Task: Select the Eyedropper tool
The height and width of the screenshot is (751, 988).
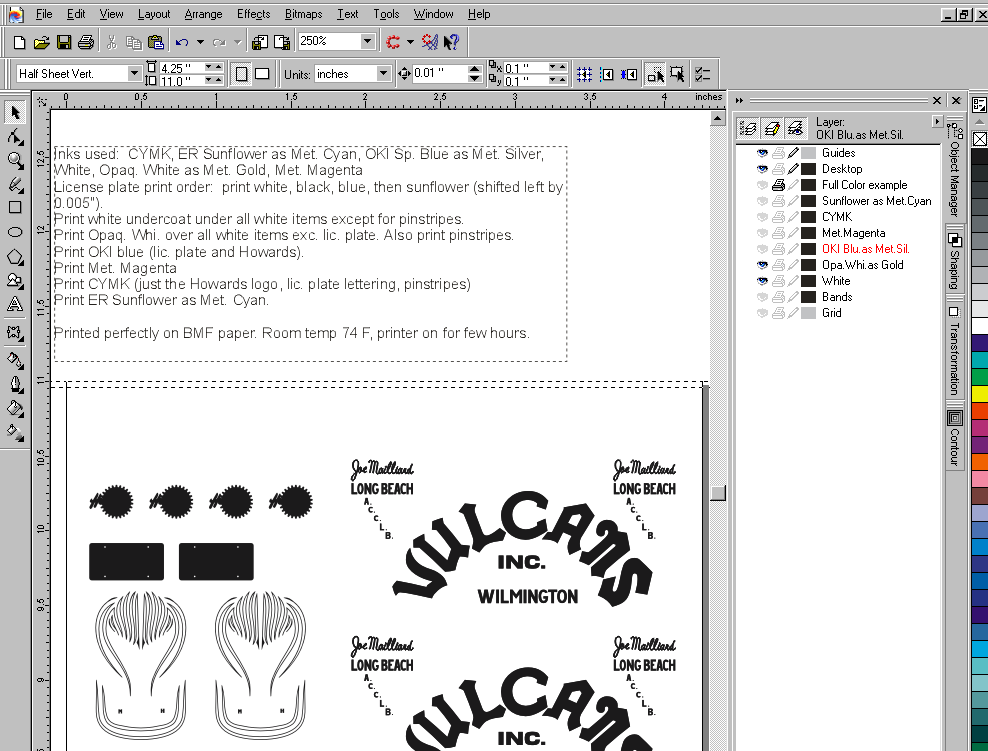Action: [x=15, y=360]
